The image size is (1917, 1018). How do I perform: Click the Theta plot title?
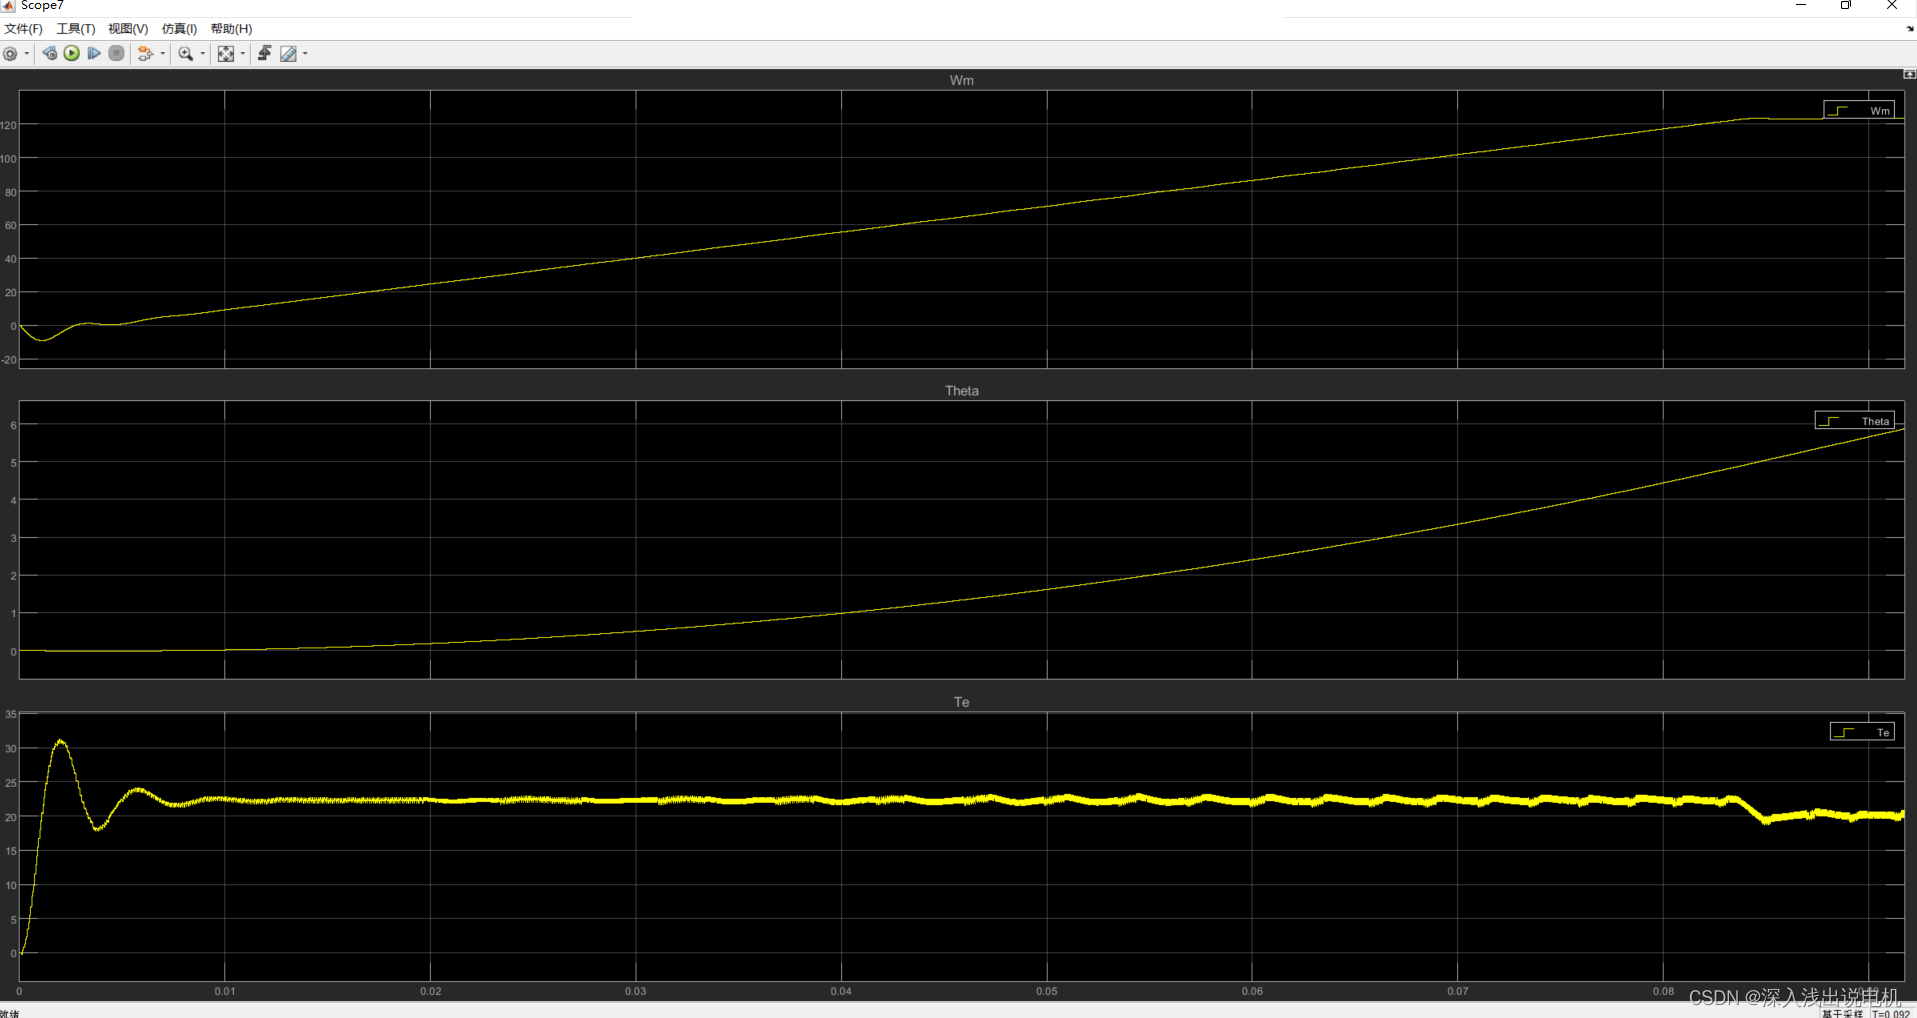click(x=962, y=391)
